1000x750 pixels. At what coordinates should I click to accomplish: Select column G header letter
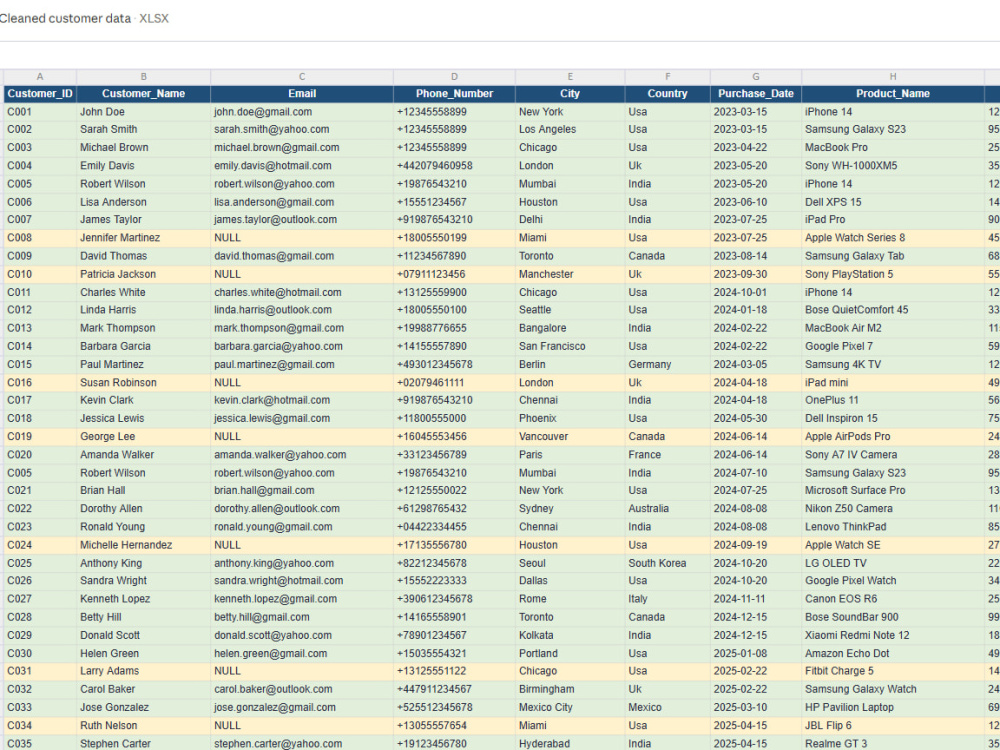pyautogui.click(x=756, y=77)
